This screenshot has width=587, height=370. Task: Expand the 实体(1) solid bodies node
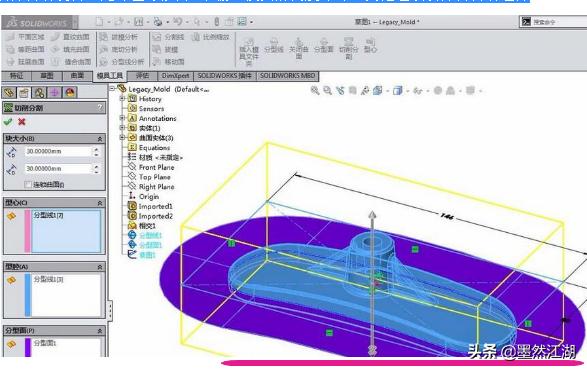click(x=122, y=128)
